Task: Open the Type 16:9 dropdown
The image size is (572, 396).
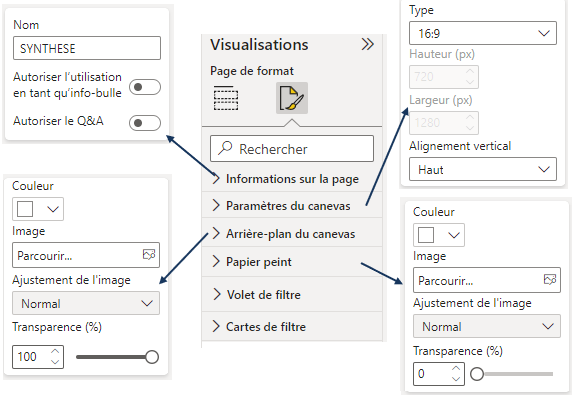Action: pos(483,33)
